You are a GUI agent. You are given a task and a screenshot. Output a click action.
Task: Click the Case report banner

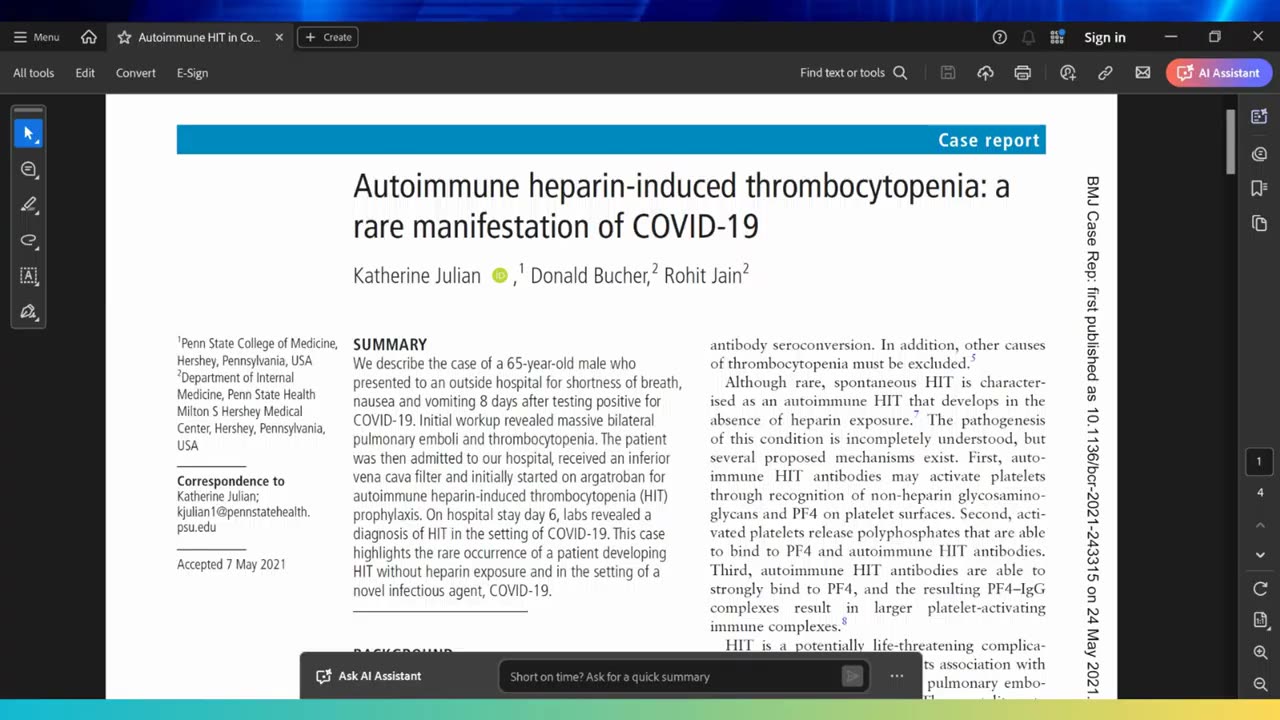point(611,140)
